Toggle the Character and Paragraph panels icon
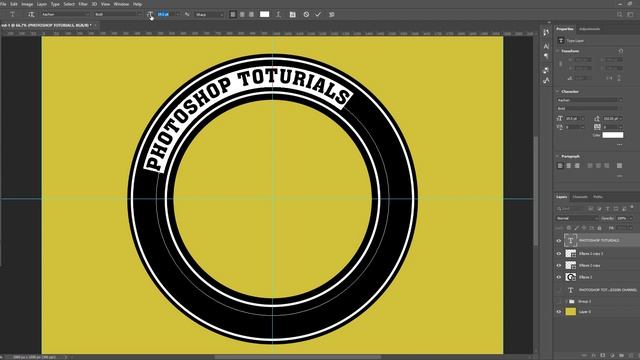Screen dimensions: 640x360 [x=293, y=14]
